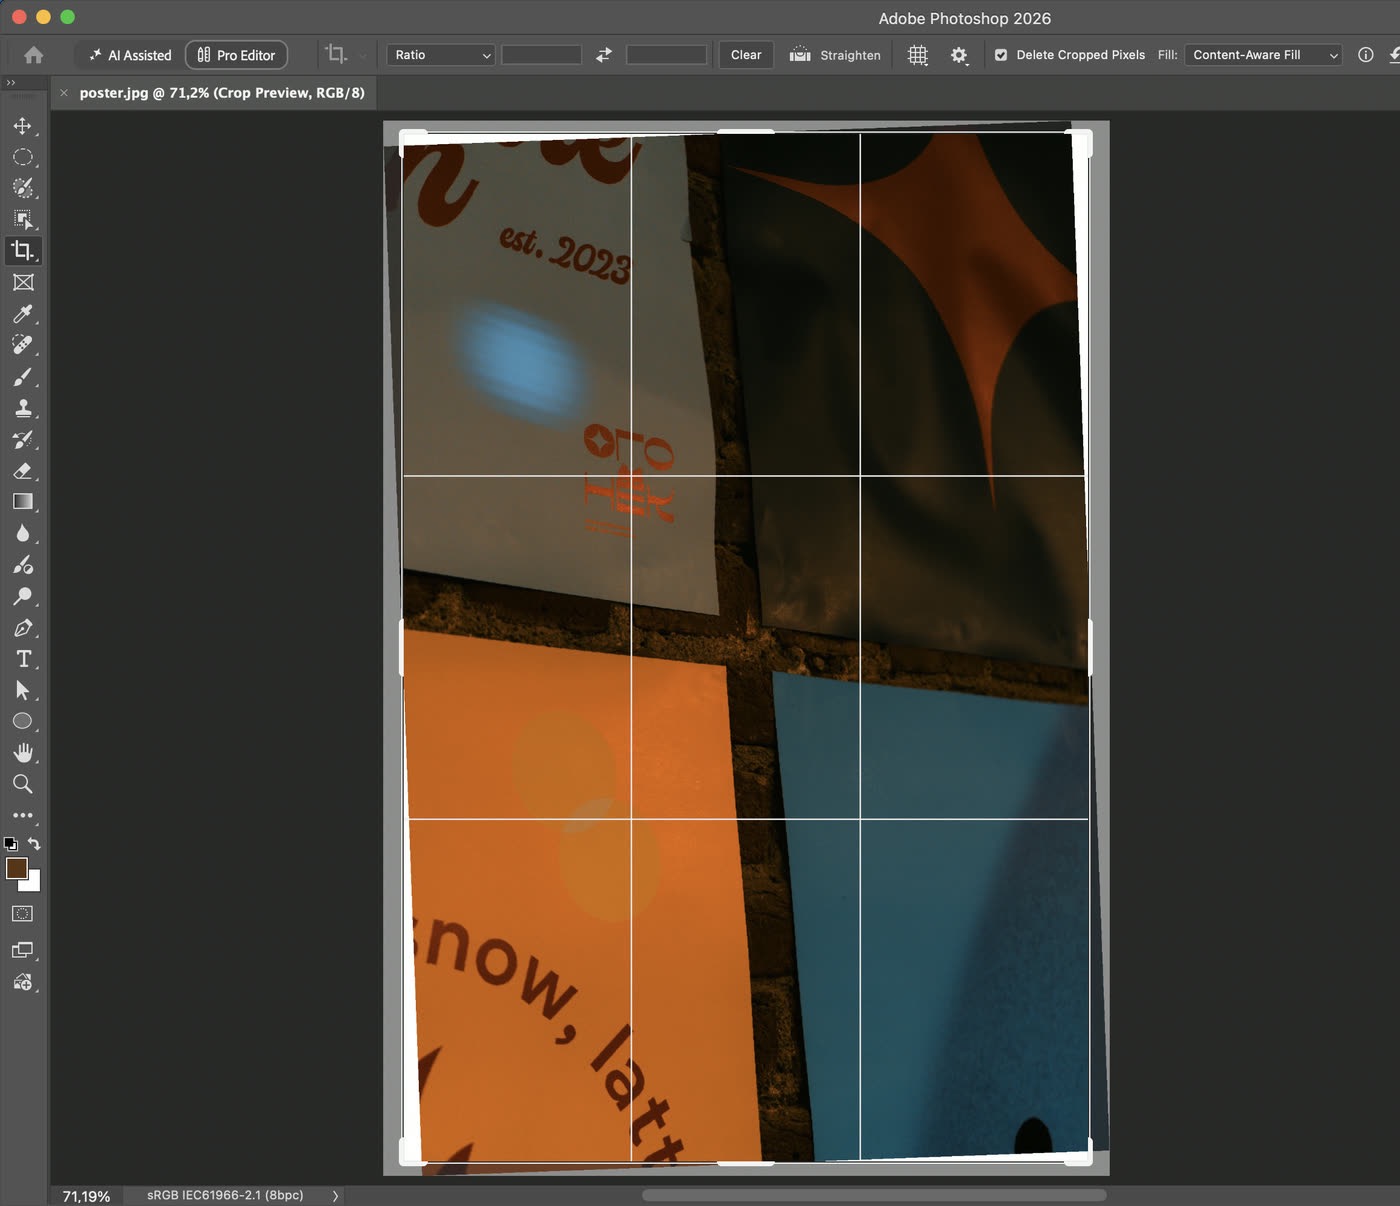
Task: Expand the status bar info arrow
Action: [x=335, y=1195]
